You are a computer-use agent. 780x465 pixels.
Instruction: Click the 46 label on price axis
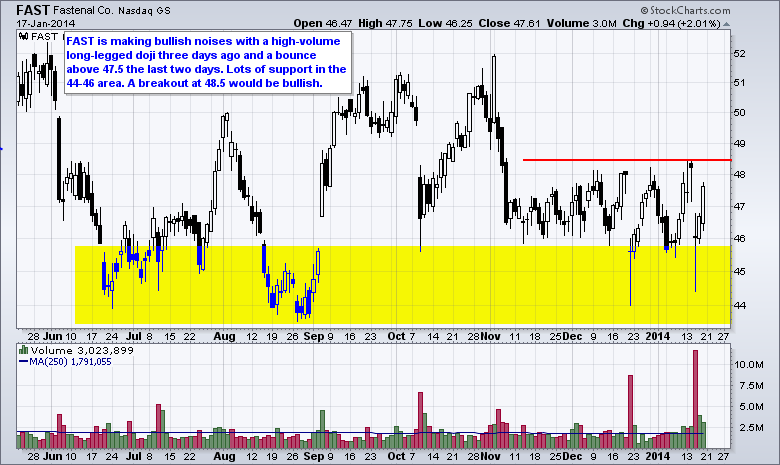point(740,239)
